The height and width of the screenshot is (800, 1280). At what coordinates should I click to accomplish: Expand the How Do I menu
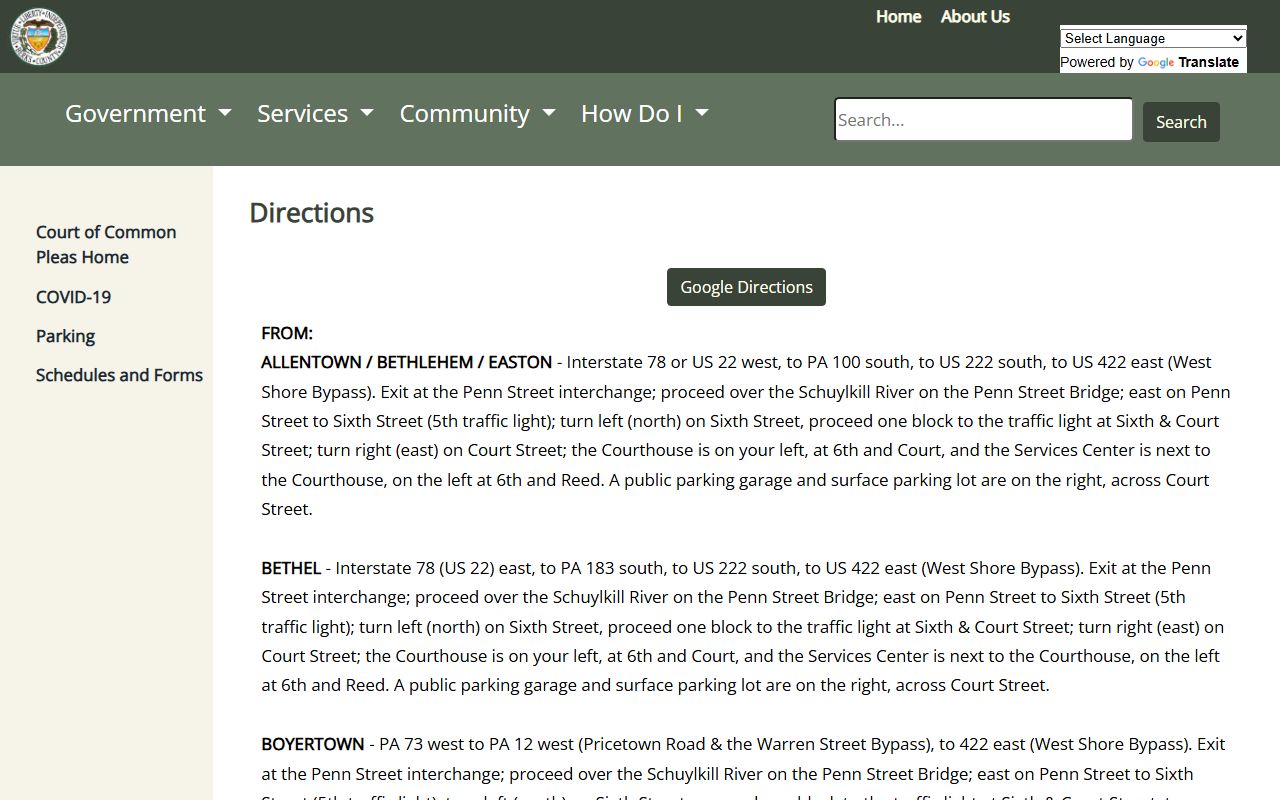[x=644, y=113]
